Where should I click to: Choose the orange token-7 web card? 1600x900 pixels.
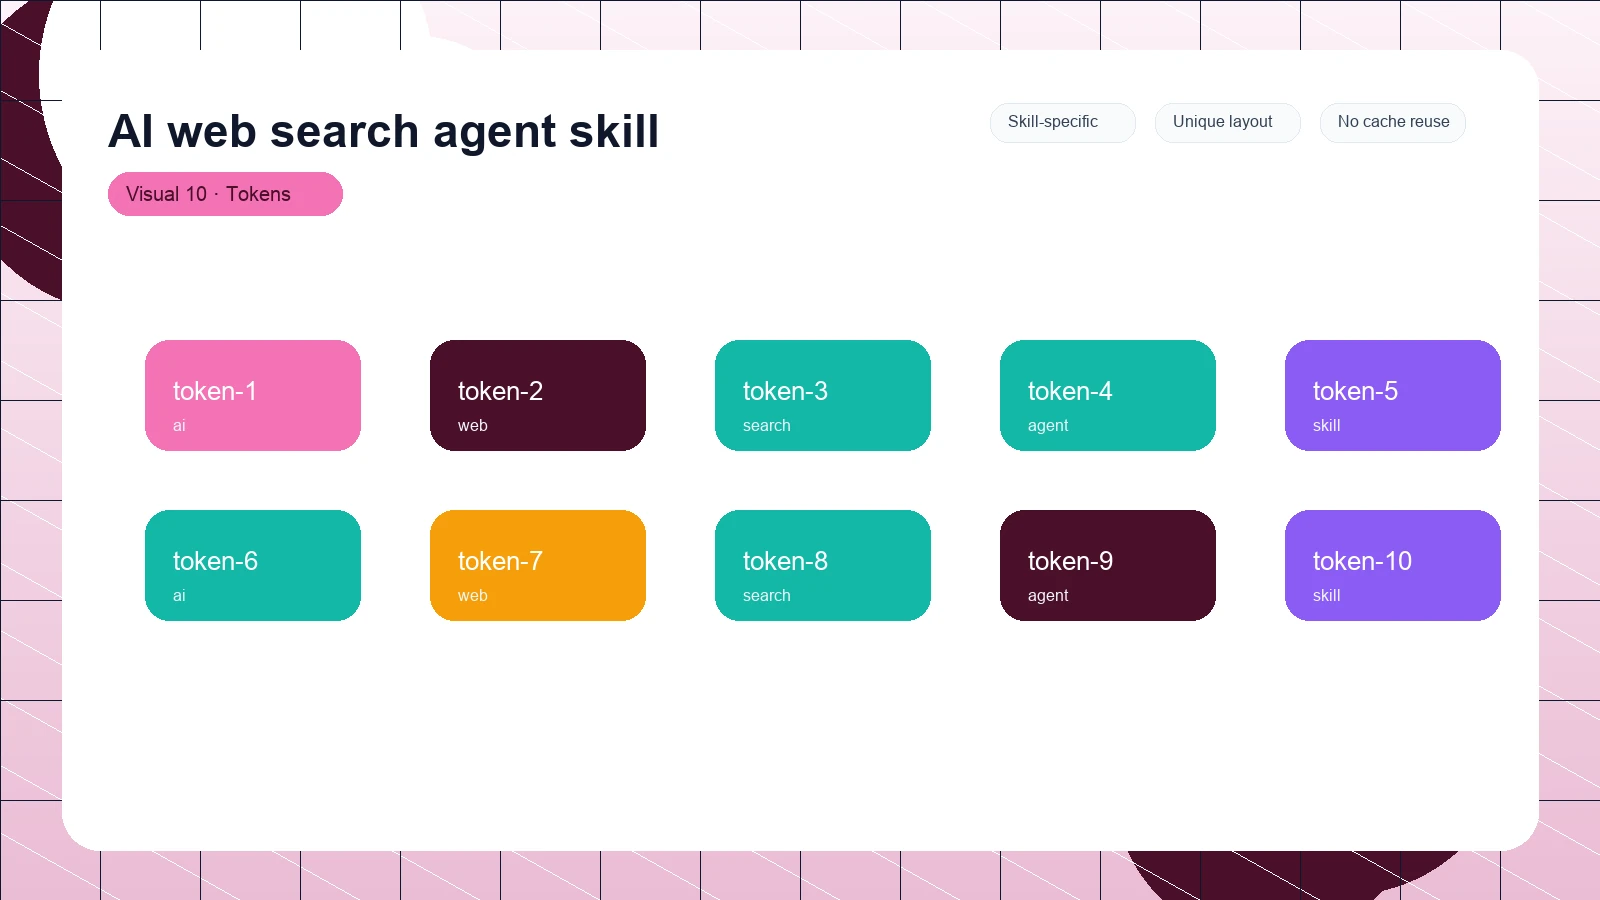tap(538, 565)
